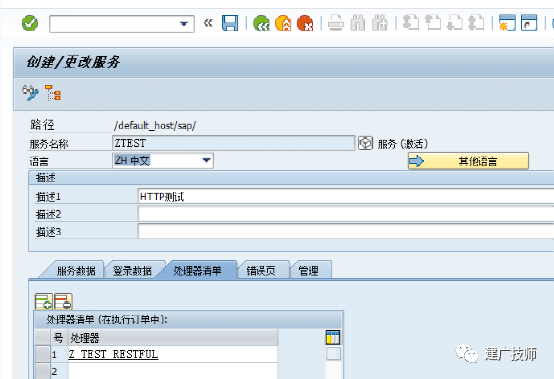Viewport: 554px width, 379px height.
Task: Click the 其他语言 button
Action: point(468,161)
